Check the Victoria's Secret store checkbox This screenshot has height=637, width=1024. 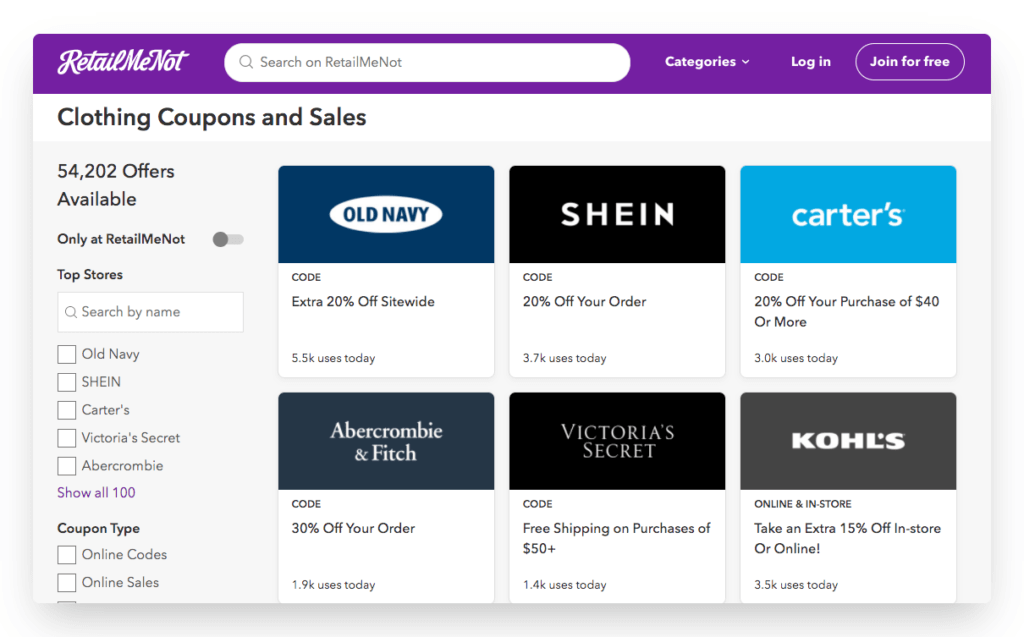67,438
